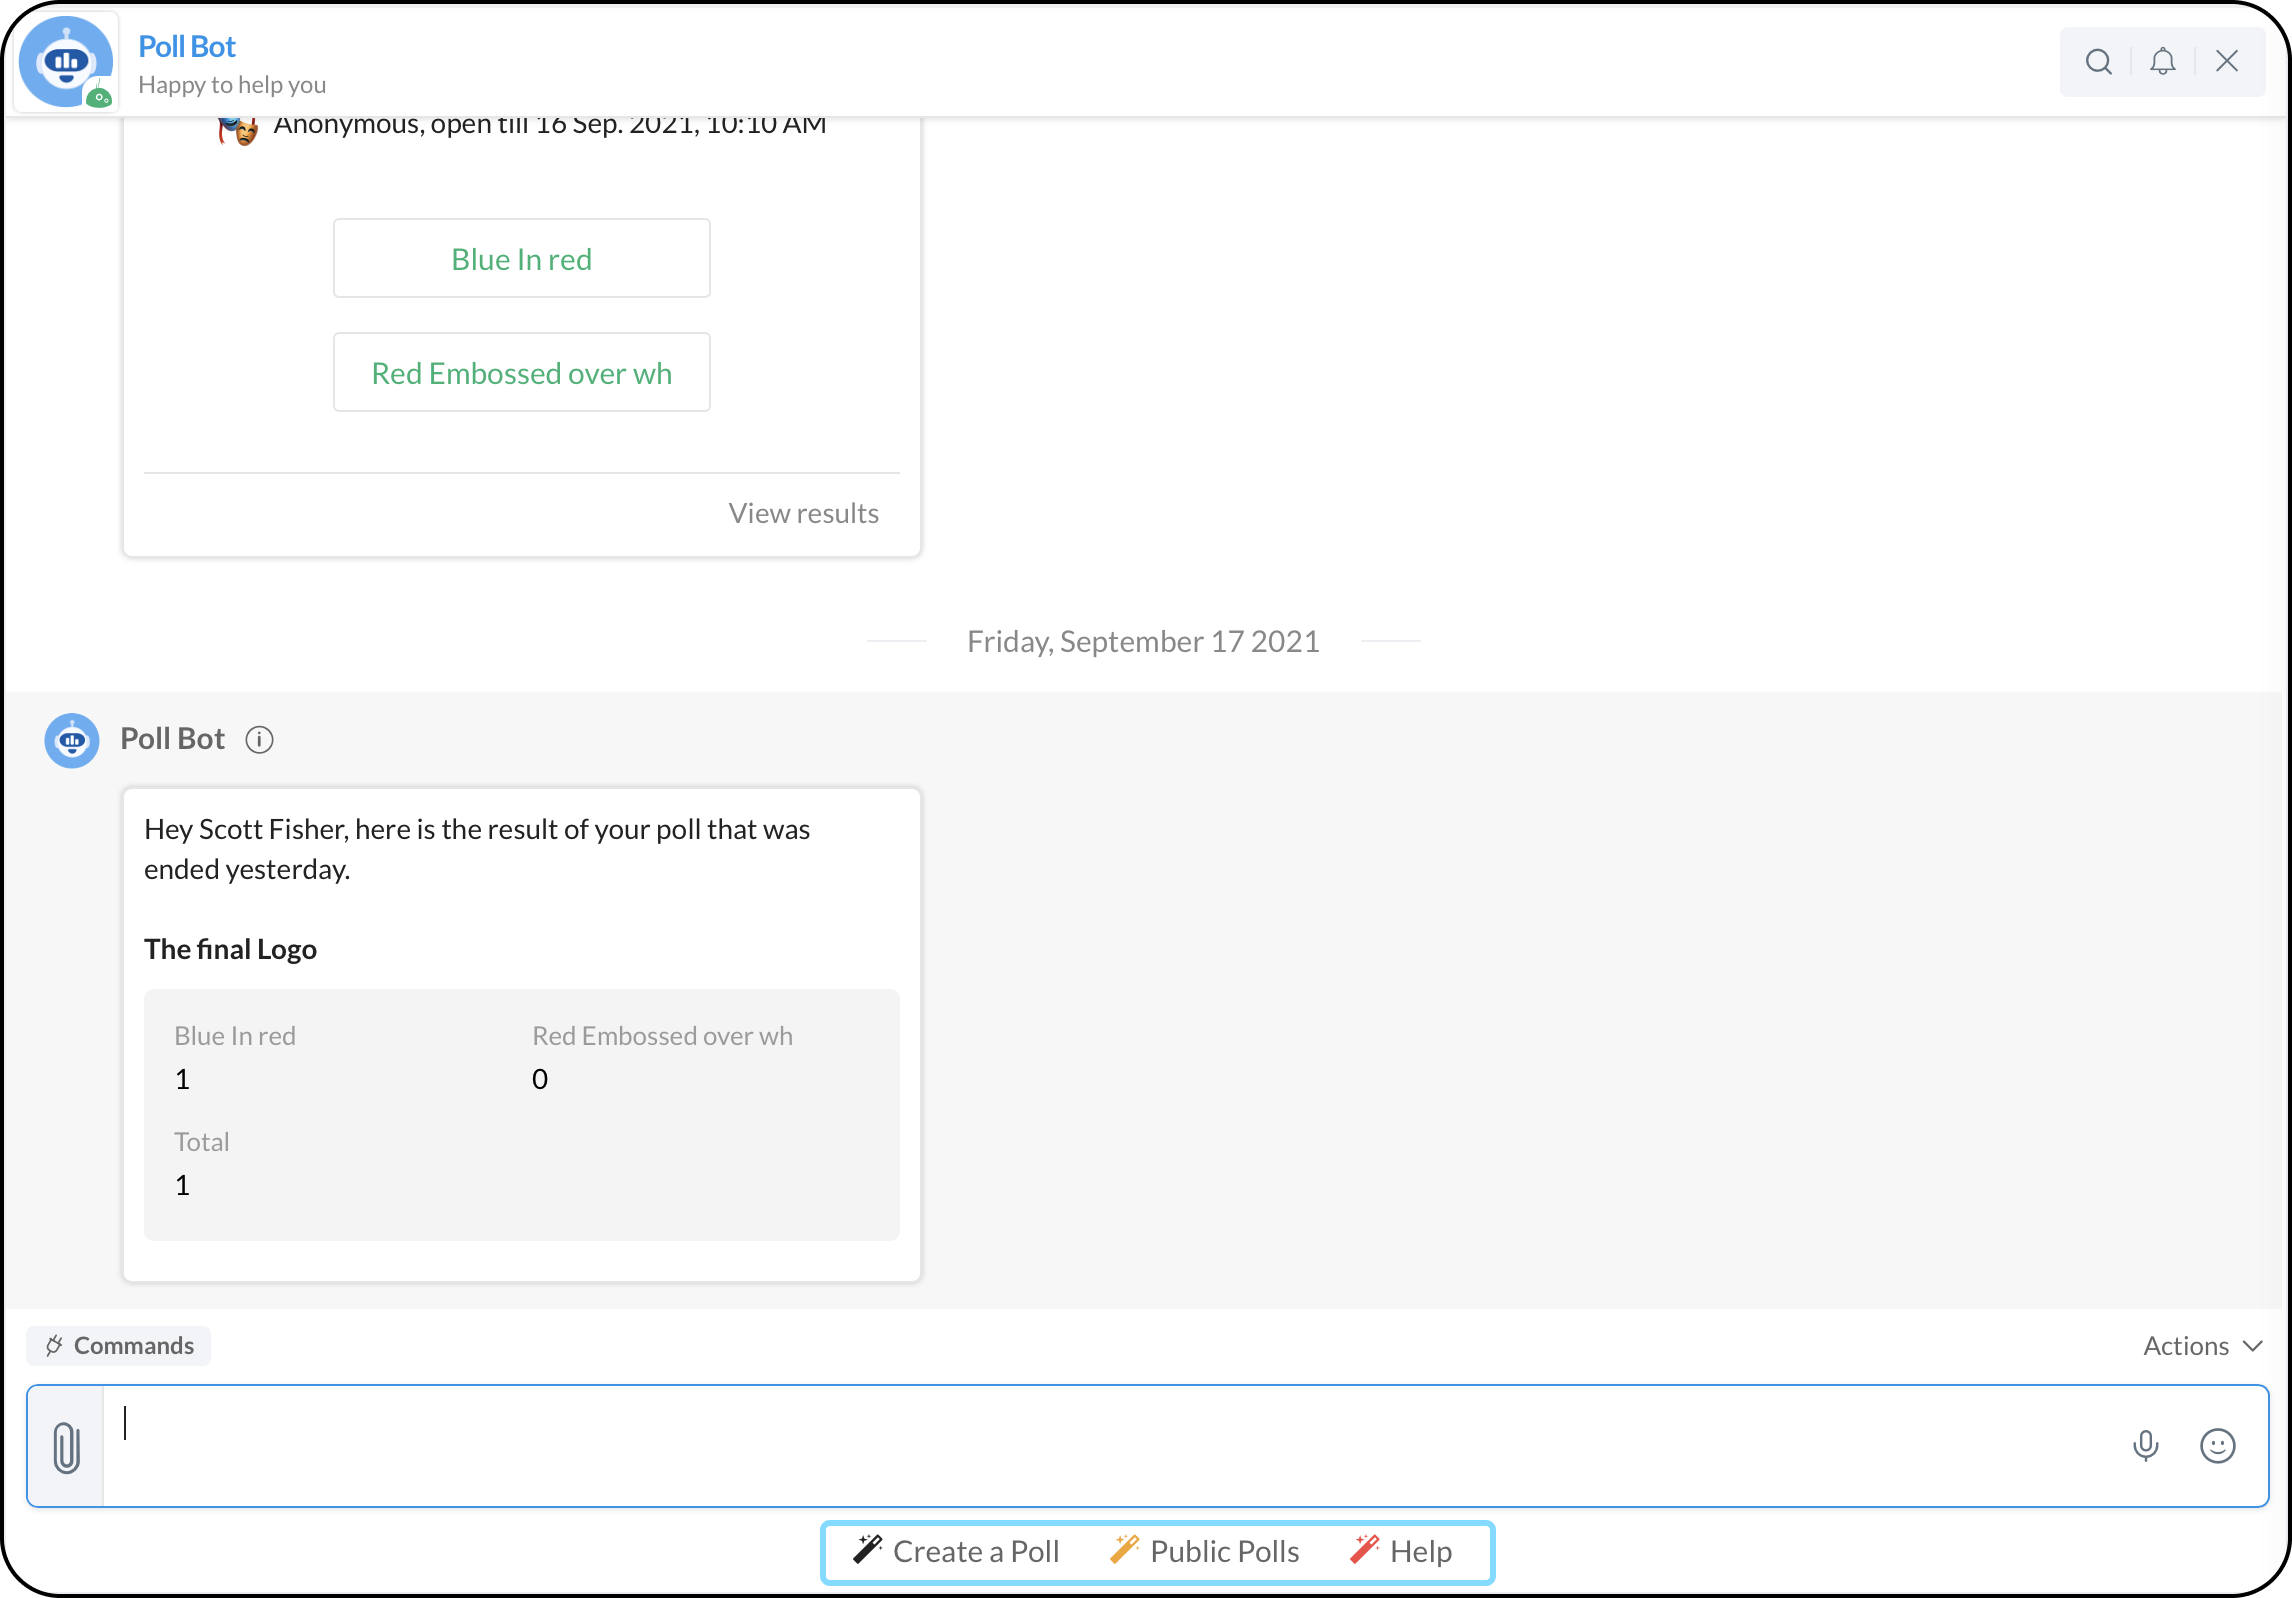Click the microphone voice input icon

(2145, 1446)
